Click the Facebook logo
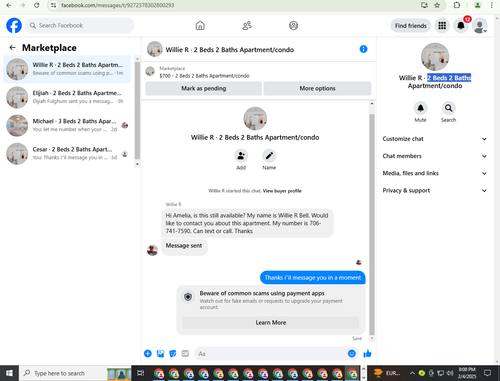The width and height of the screenshot is (500, 381). click(14, 26)
